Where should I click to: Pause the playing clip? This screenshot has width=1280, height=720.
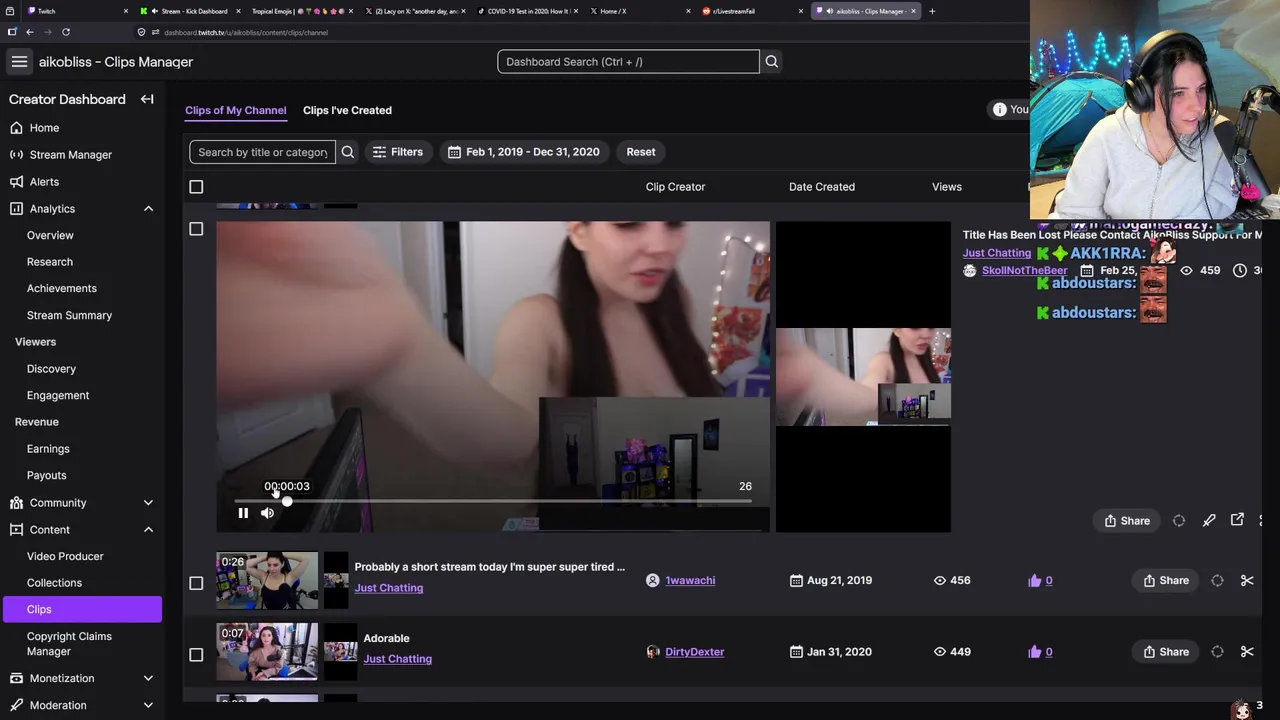(x=243, y=513)
